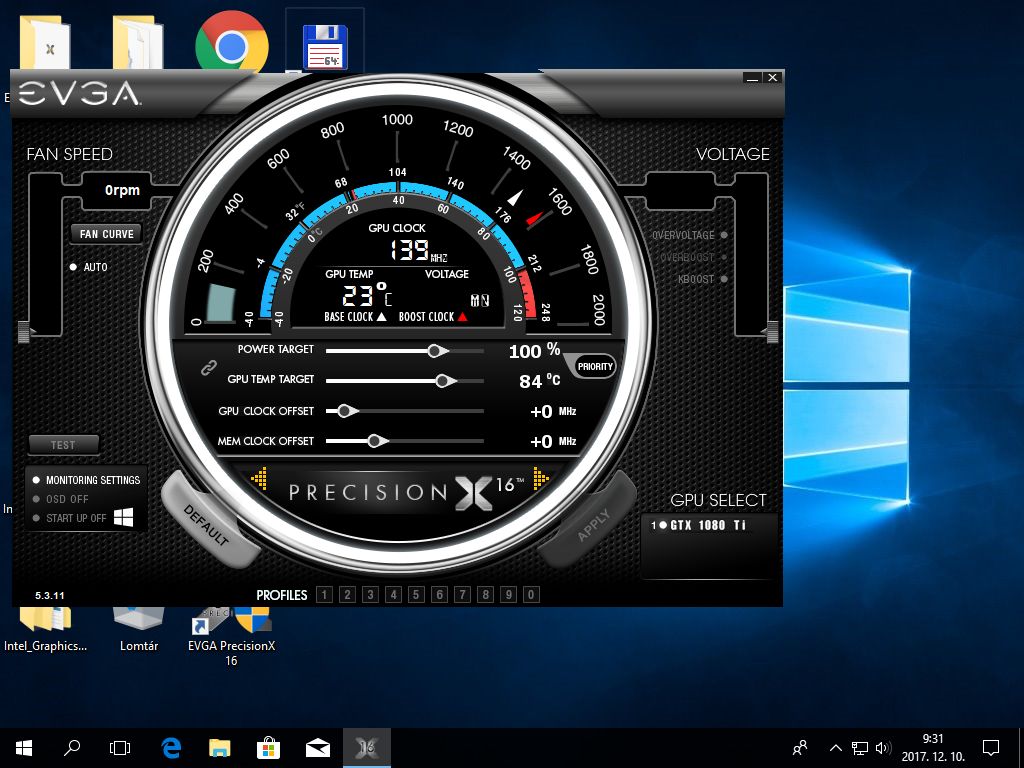Open the floppy disk 64 desktop icon
This screenshot has width=1024, height=768.
(325, 47)
